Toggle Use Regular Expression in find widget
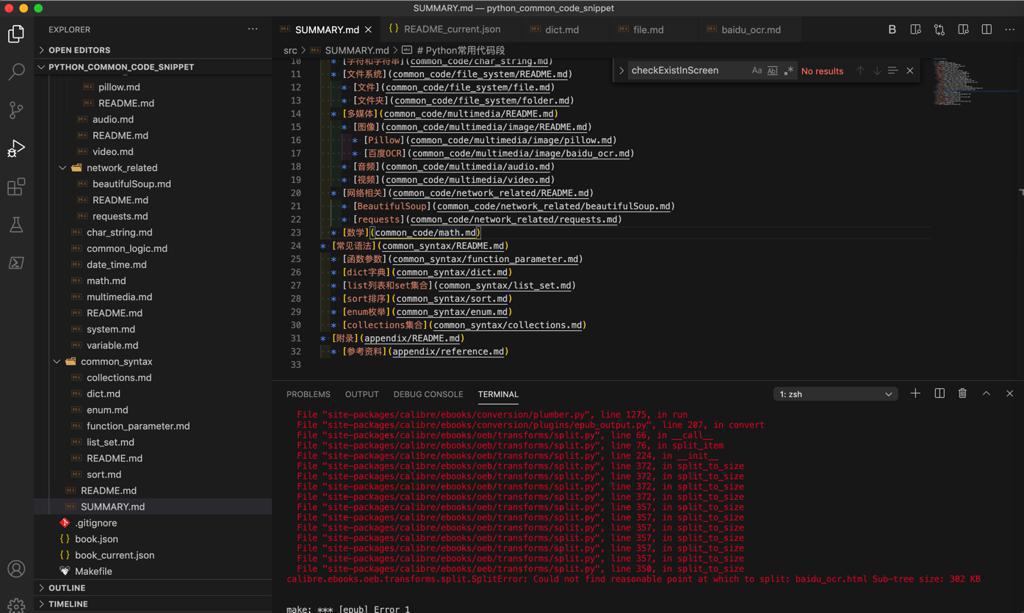This screenshot has height=613, width=1024. tap(788, 71)
